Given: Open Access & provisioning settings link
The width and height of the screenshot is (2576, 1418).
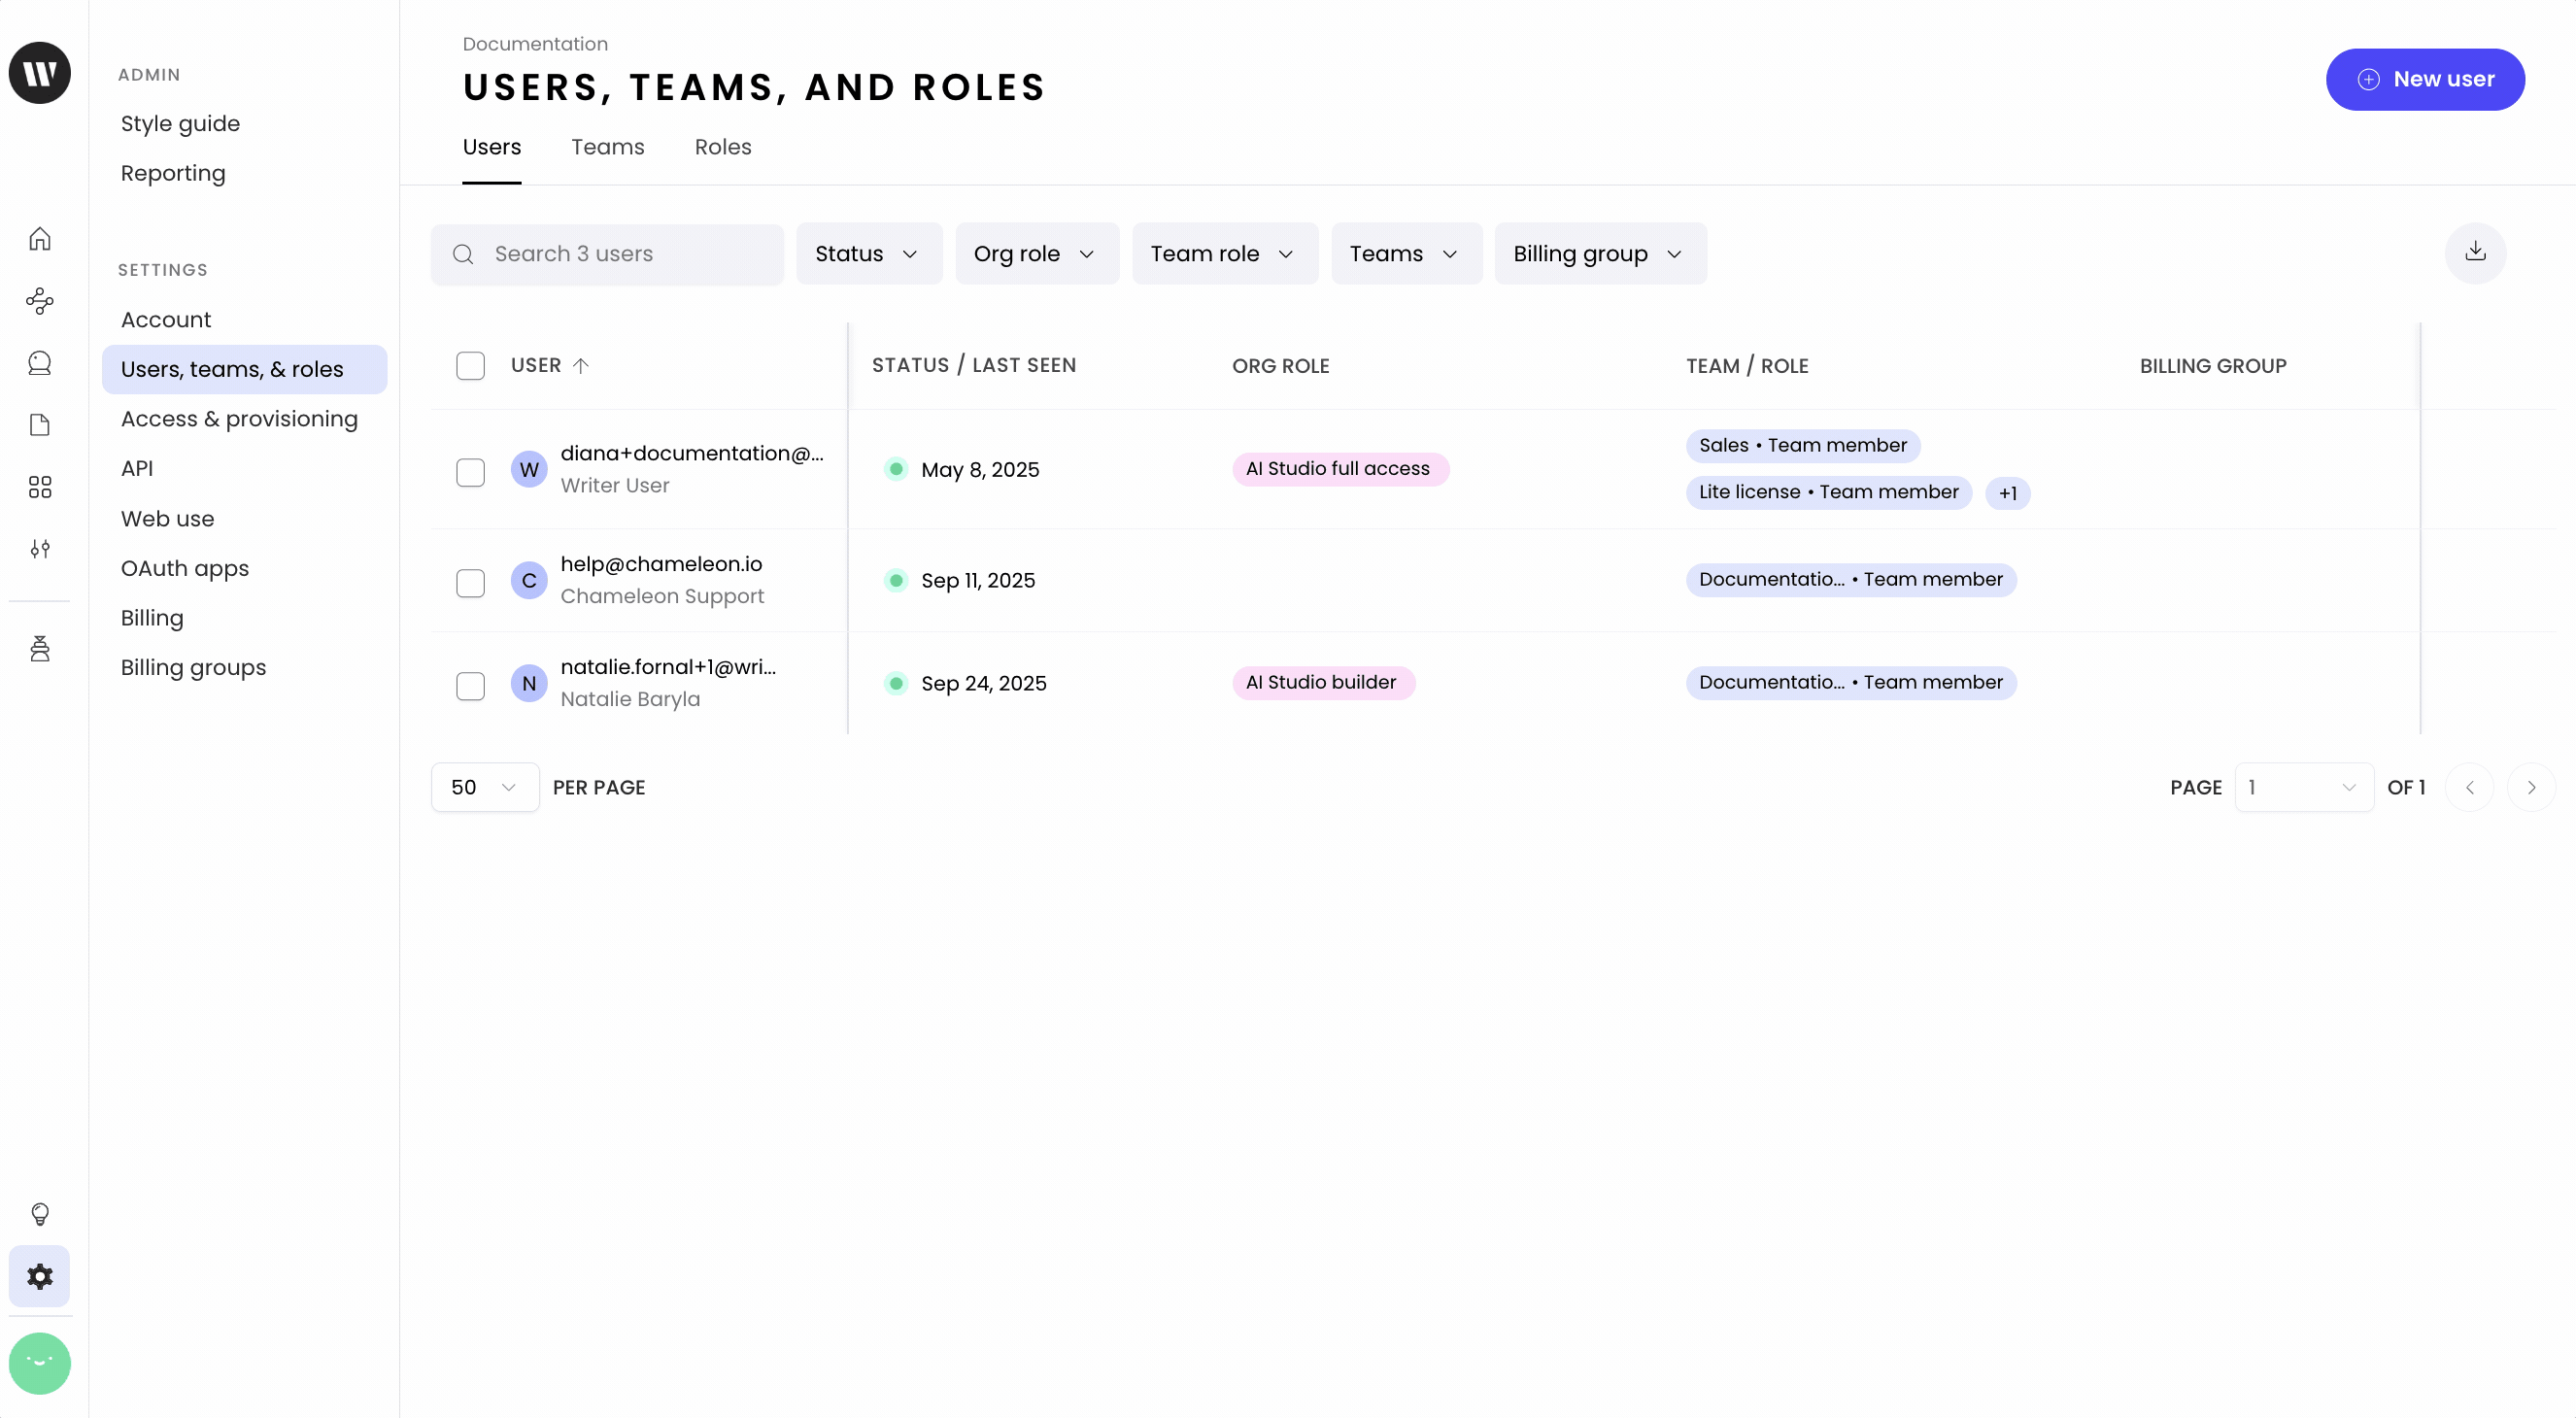Looking at the screenshot, I should 239,419.
